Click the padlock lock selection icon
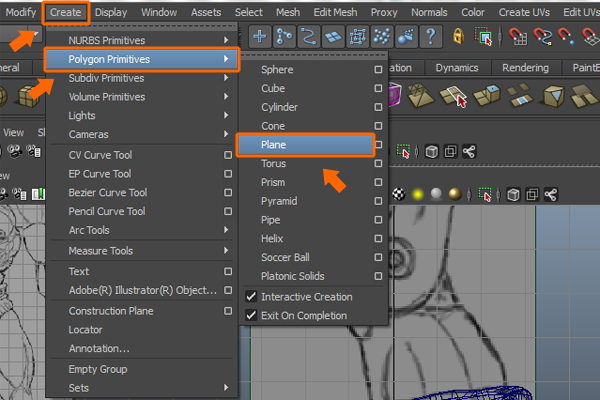 point(458,37)
